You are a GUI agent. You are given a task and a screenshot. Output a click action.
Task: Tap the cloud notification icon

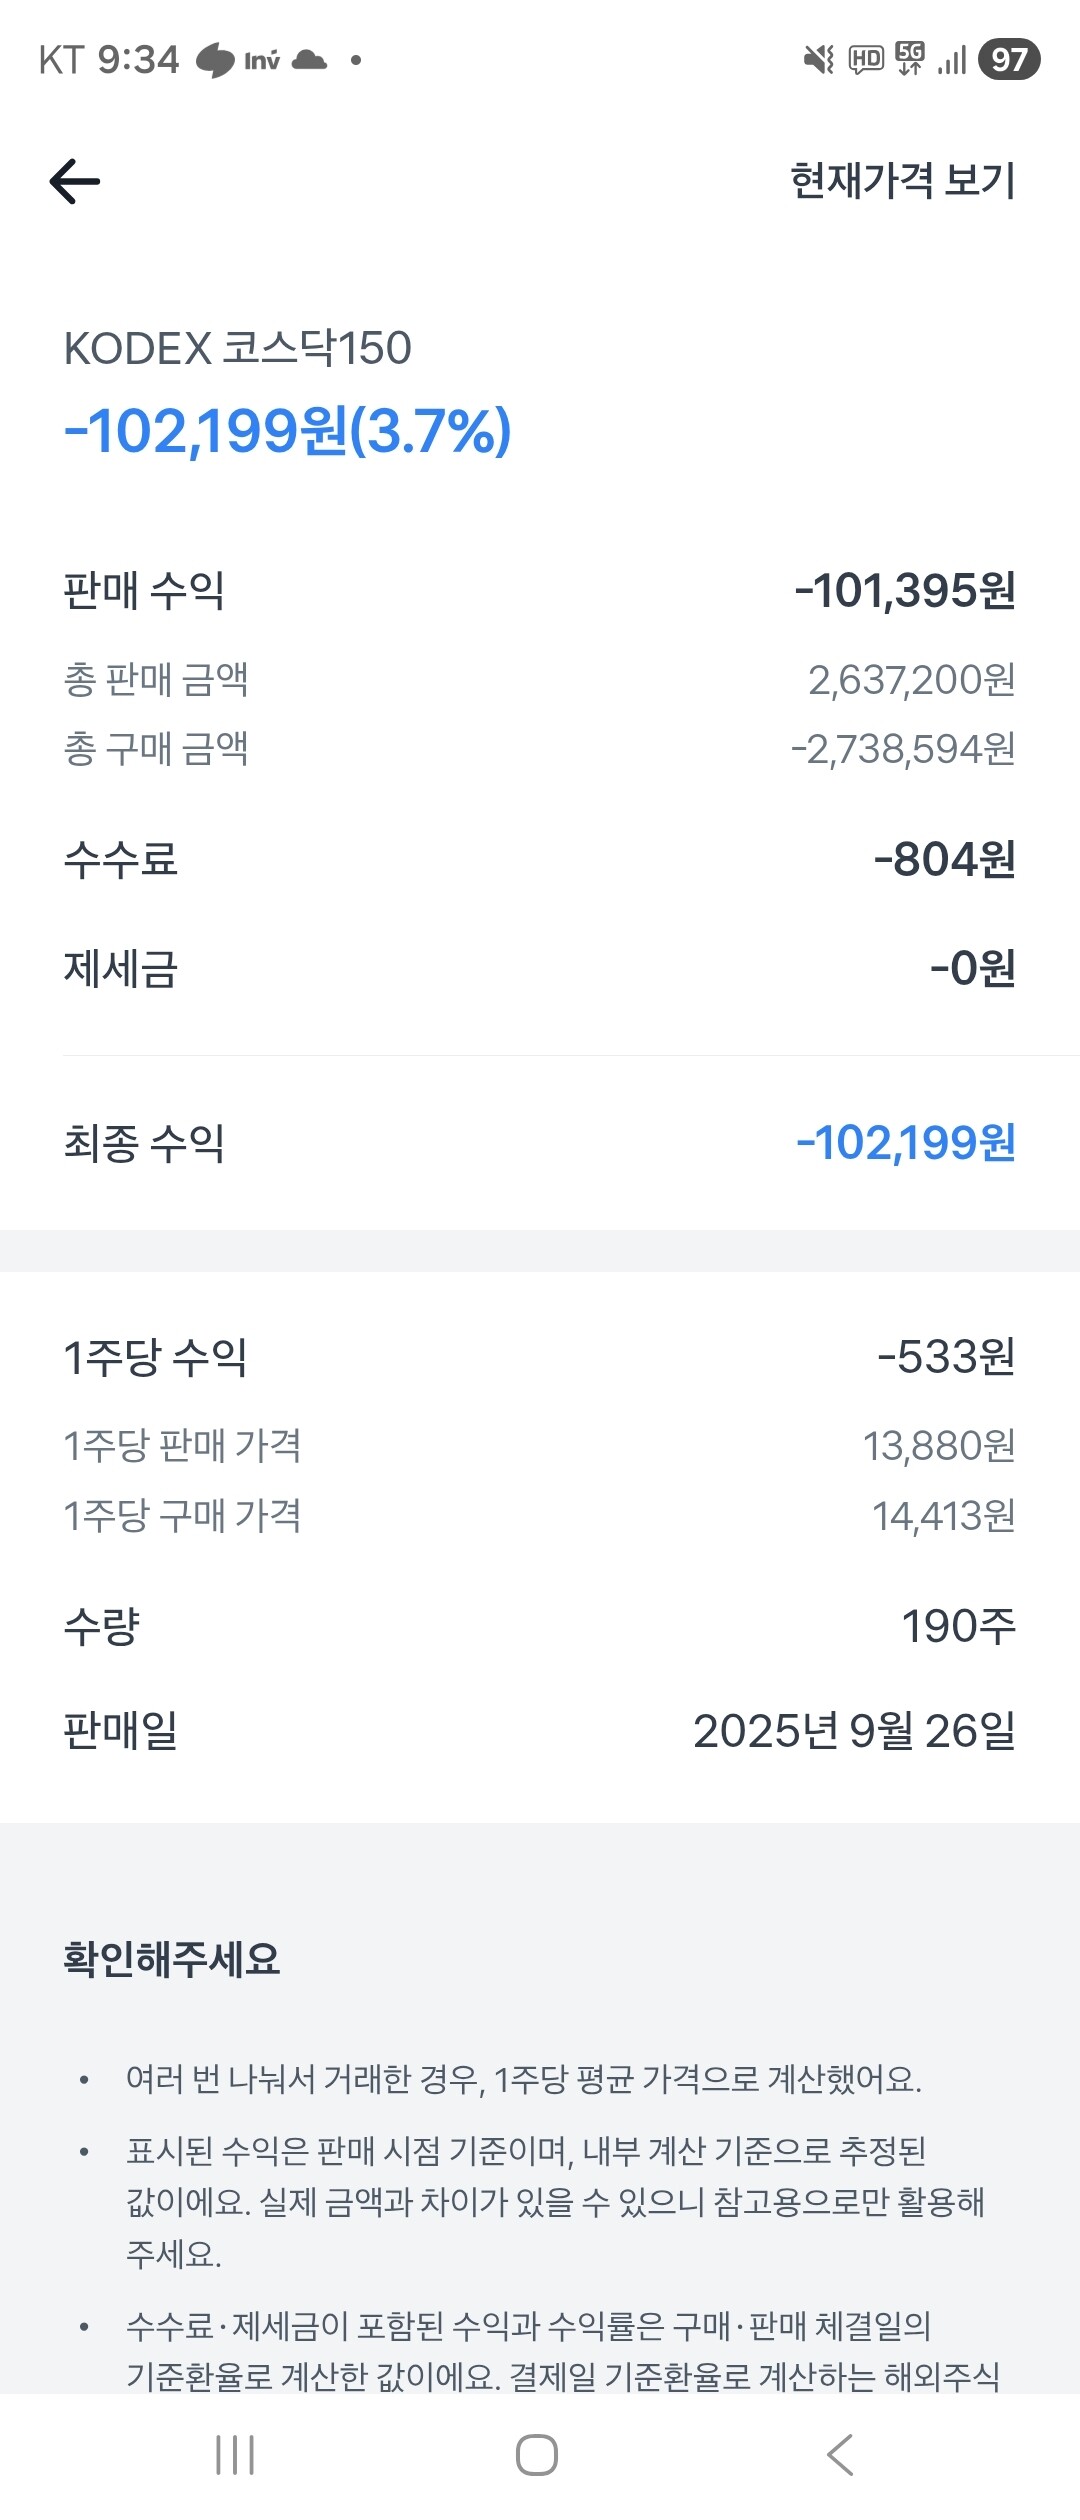tap(309, 60)
